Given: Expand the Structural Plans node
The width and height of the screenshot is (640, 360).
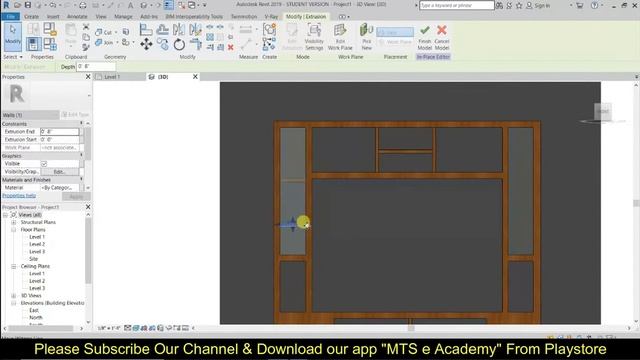Looking at the screenshot, I should point(13,222).
